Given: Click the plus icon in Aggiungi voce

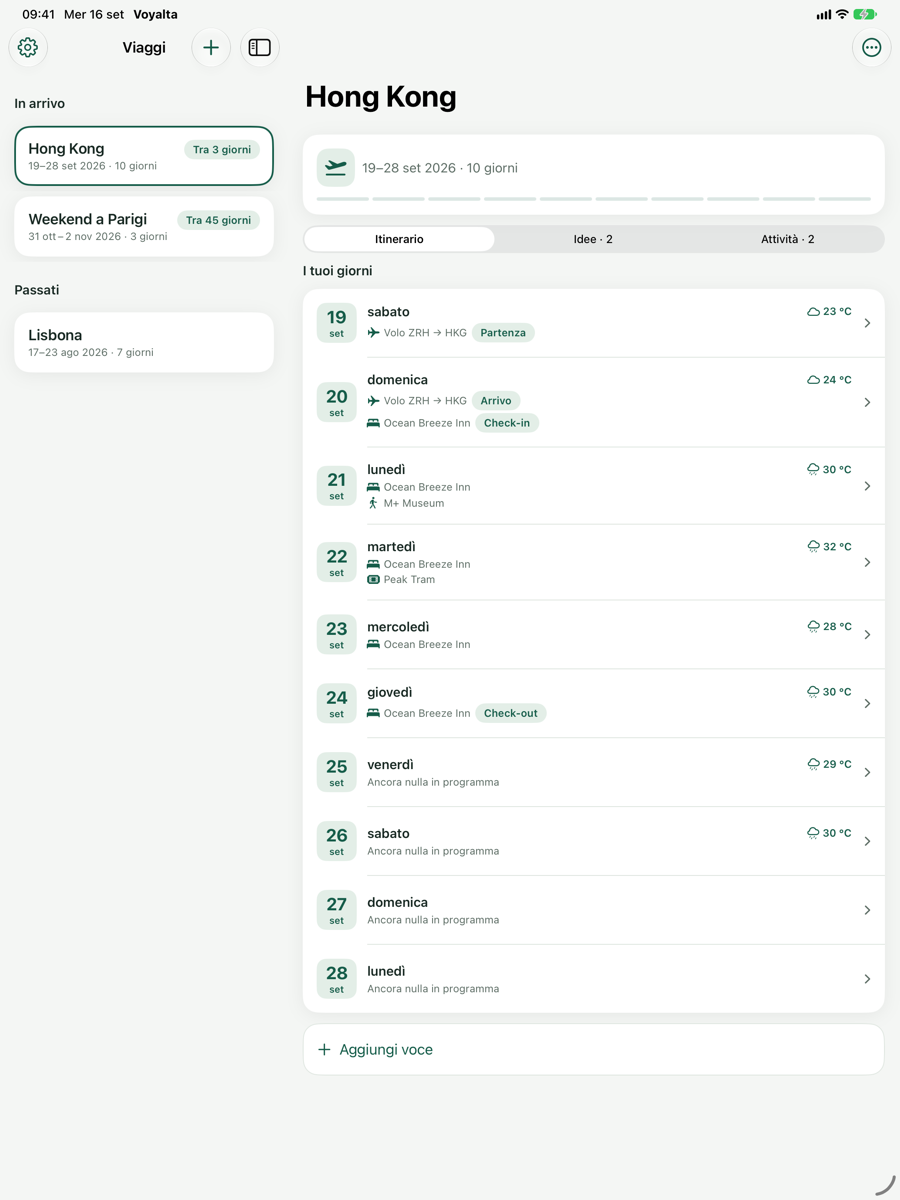Looking at the screenshot, I should coord(324,1050).
